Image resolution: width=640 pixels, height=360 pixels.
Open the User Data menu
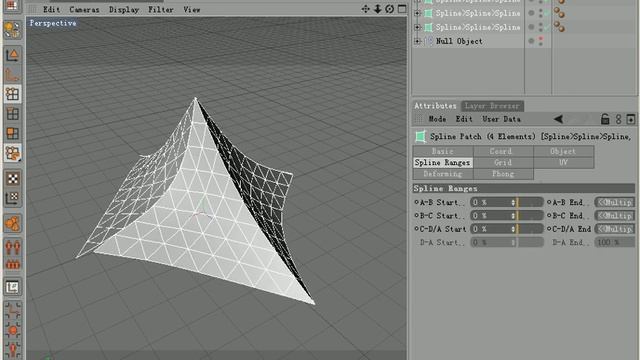point(502,119)
